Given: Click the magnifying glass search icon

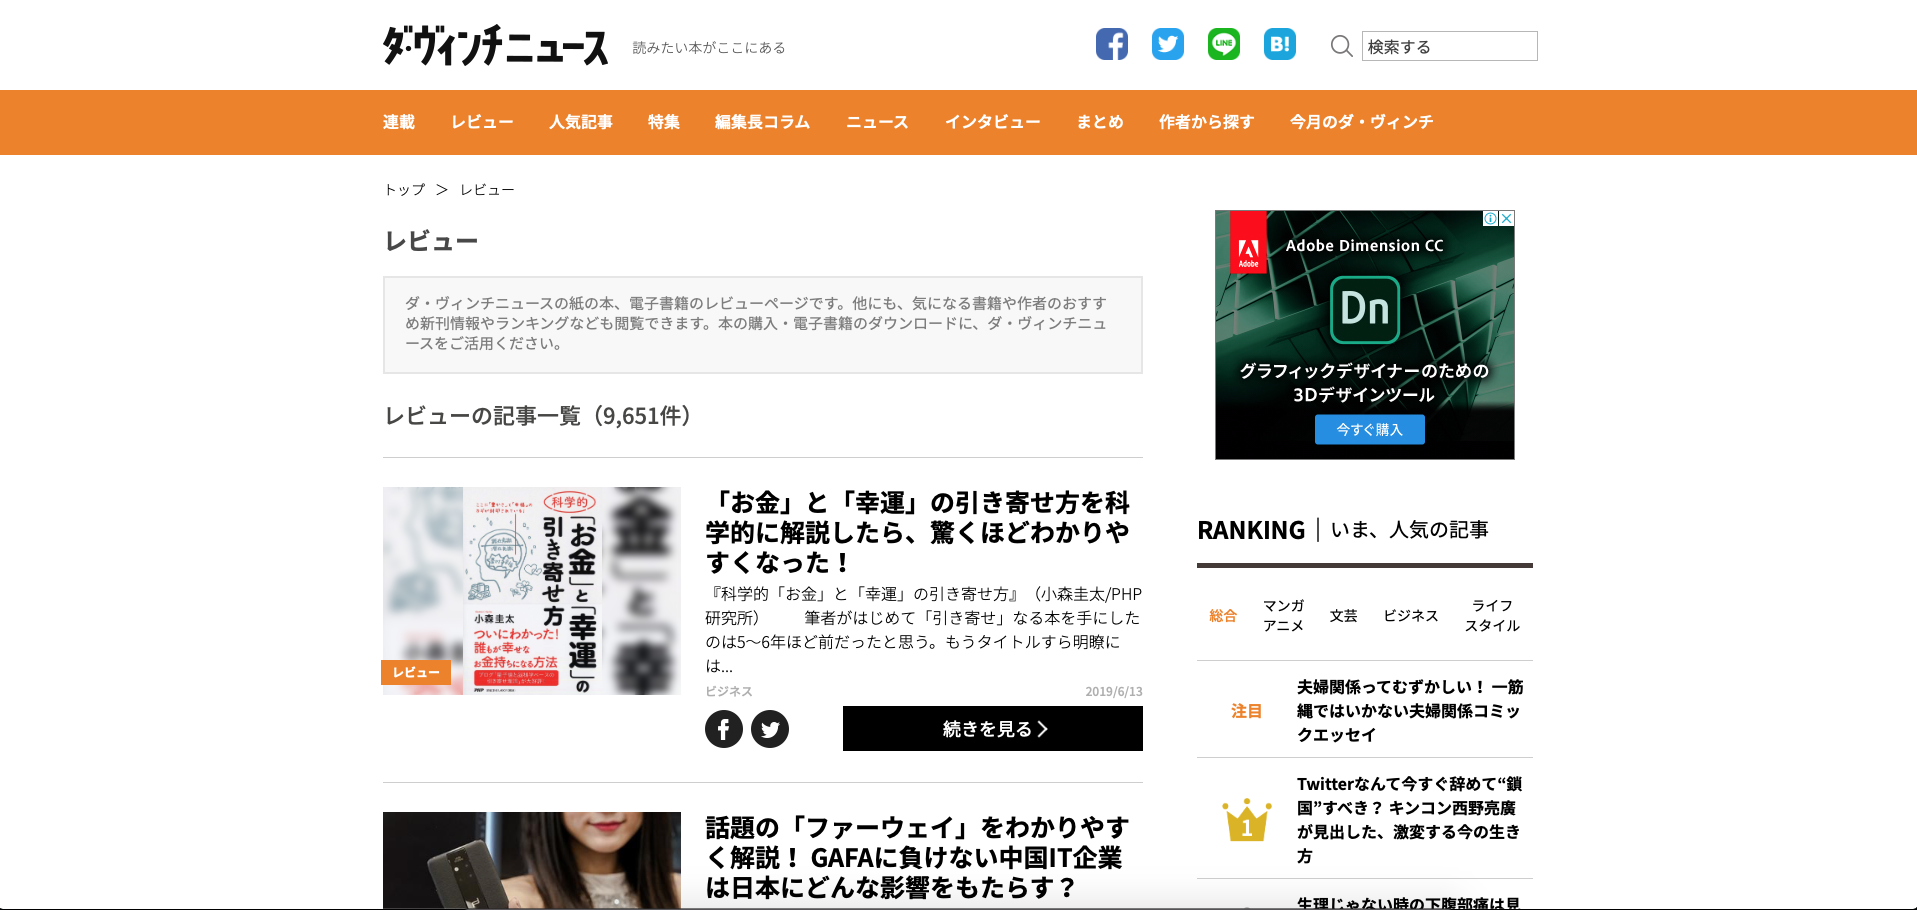Looking at the screenshot, I should [x=1341, y=46].
